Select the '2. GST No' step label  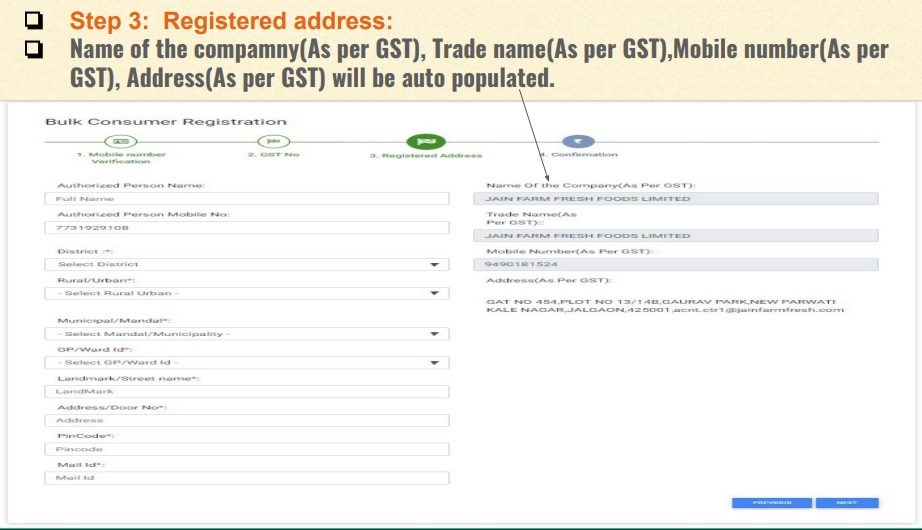click(x=273, y=155)
